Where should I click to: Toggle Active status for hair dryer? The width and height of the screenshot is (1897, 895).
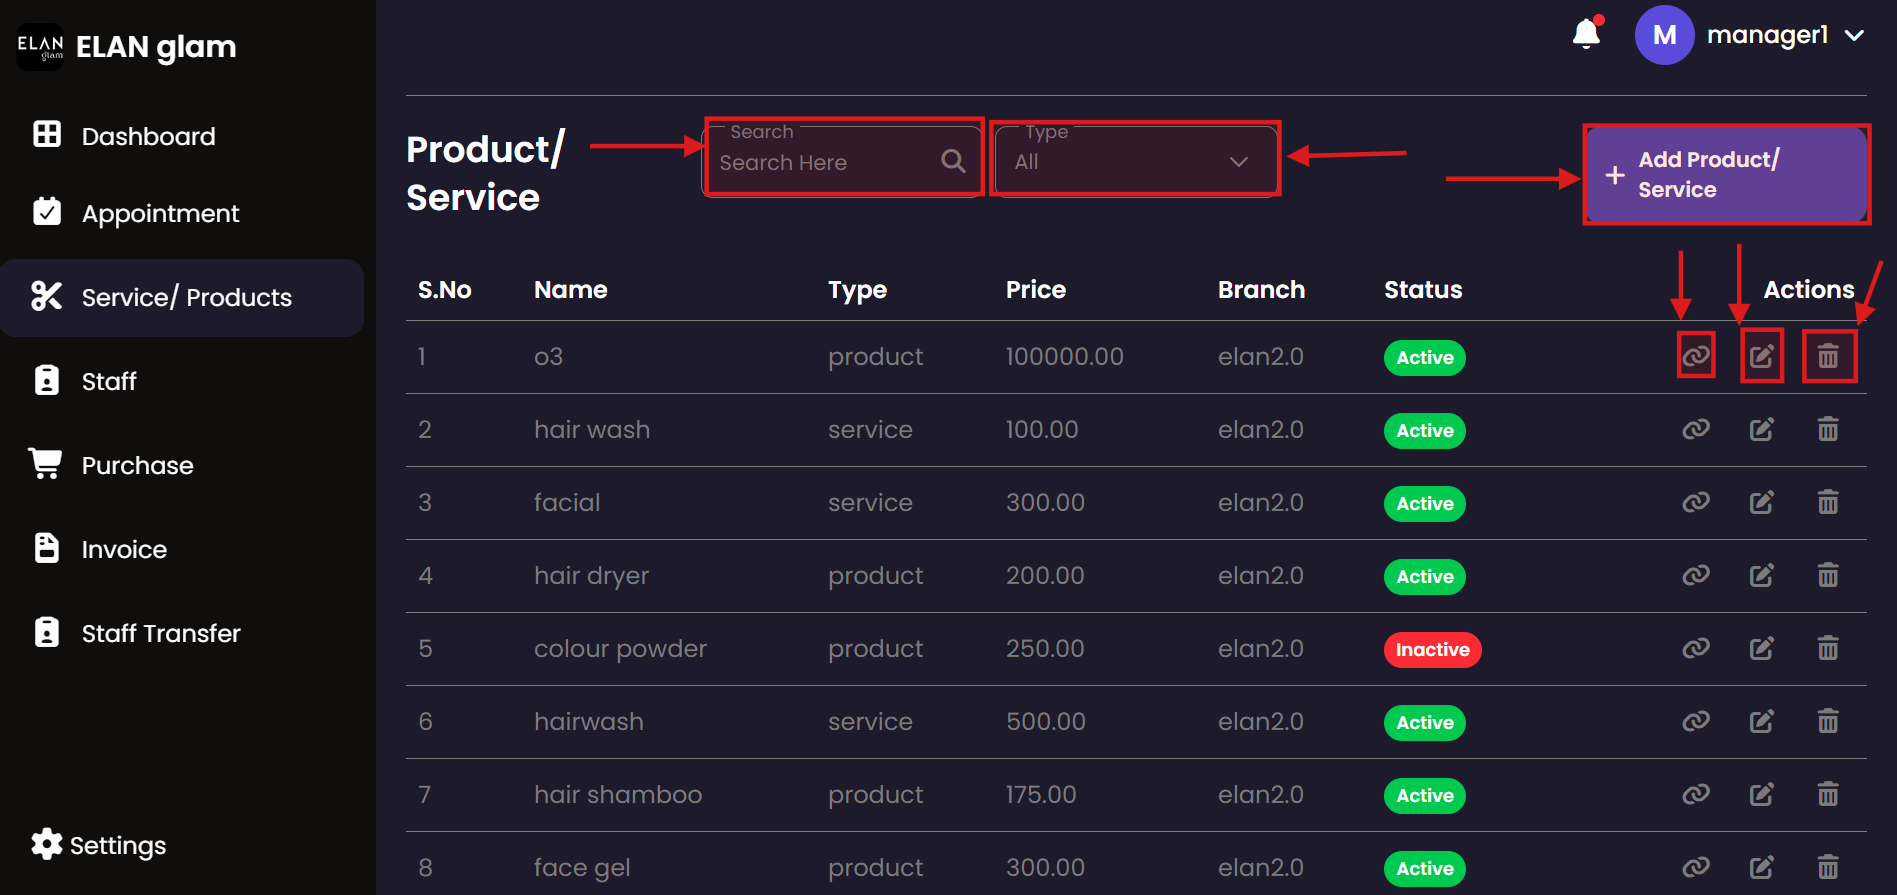(x=1424, y=577)
